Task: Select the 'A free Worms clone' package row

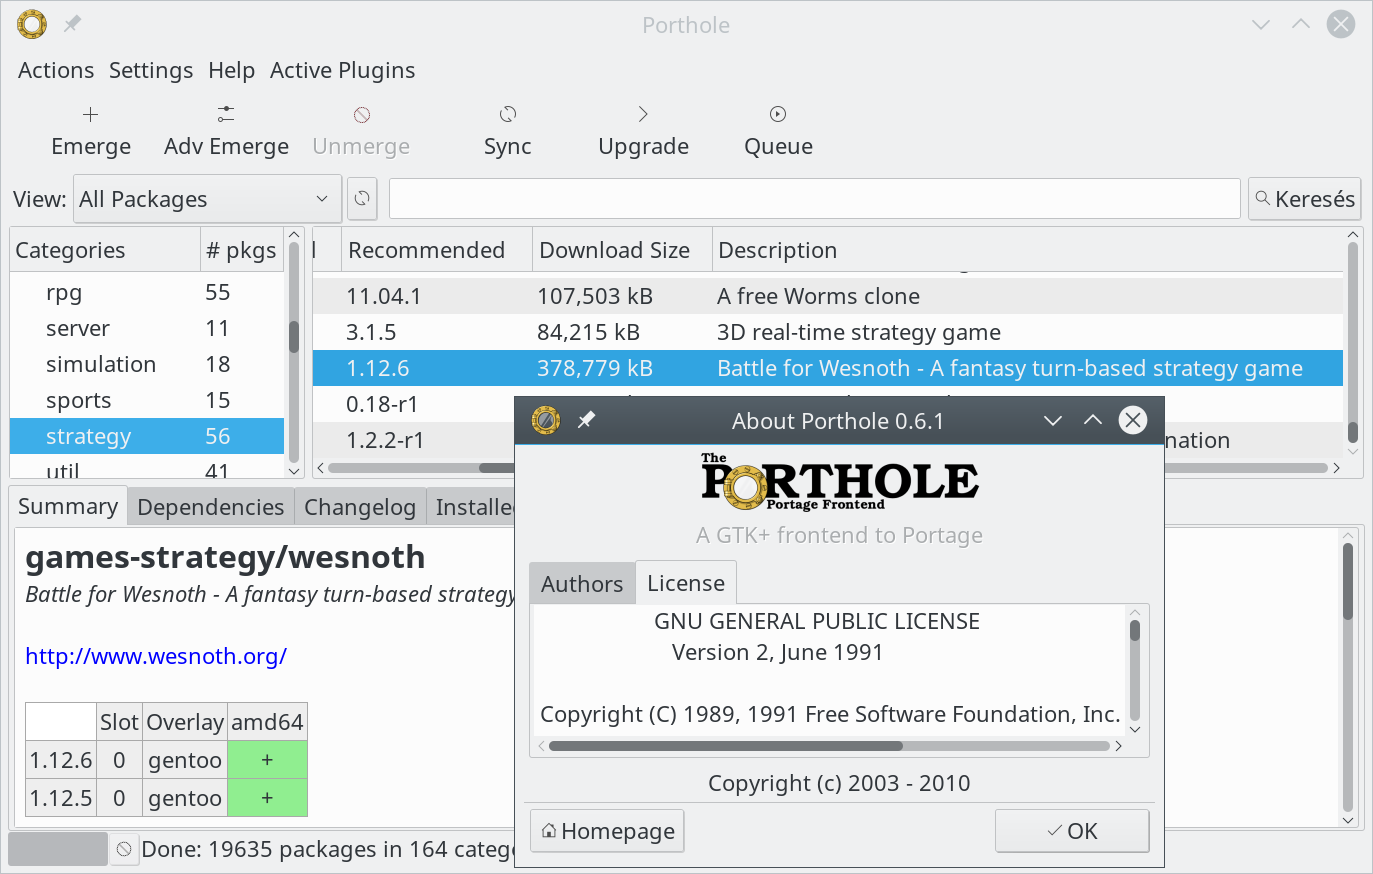Action: [x=827, y=296]
